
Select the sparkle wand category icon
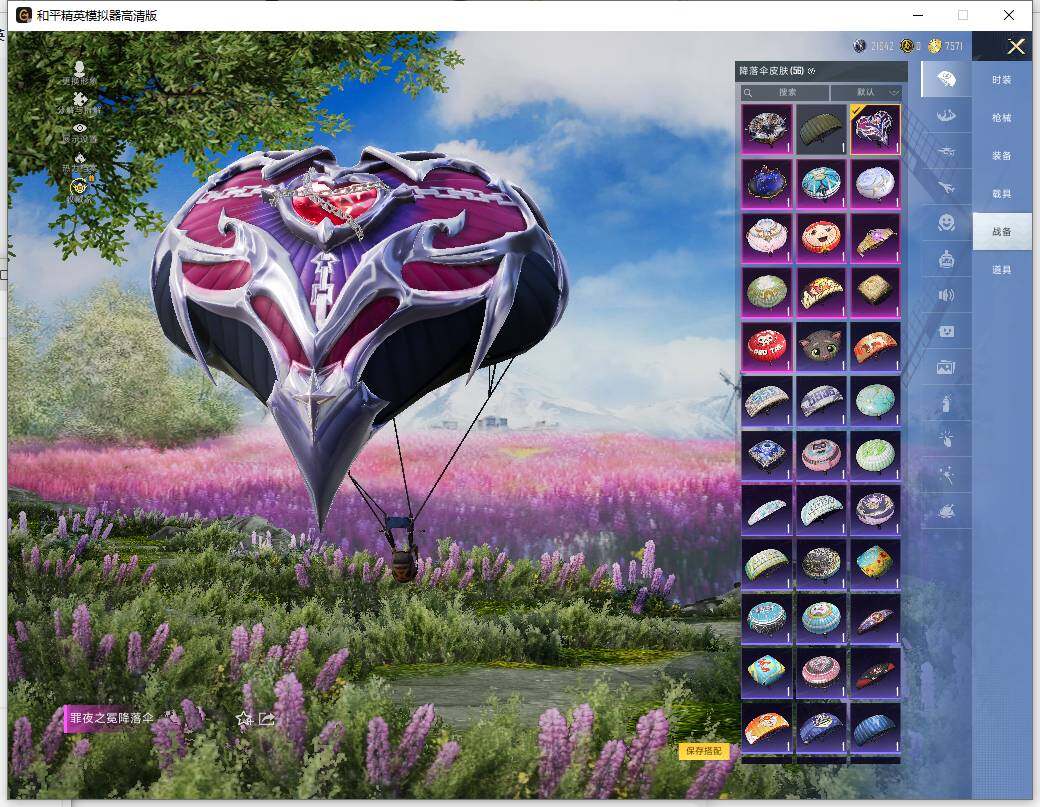(x=946, y=475)
